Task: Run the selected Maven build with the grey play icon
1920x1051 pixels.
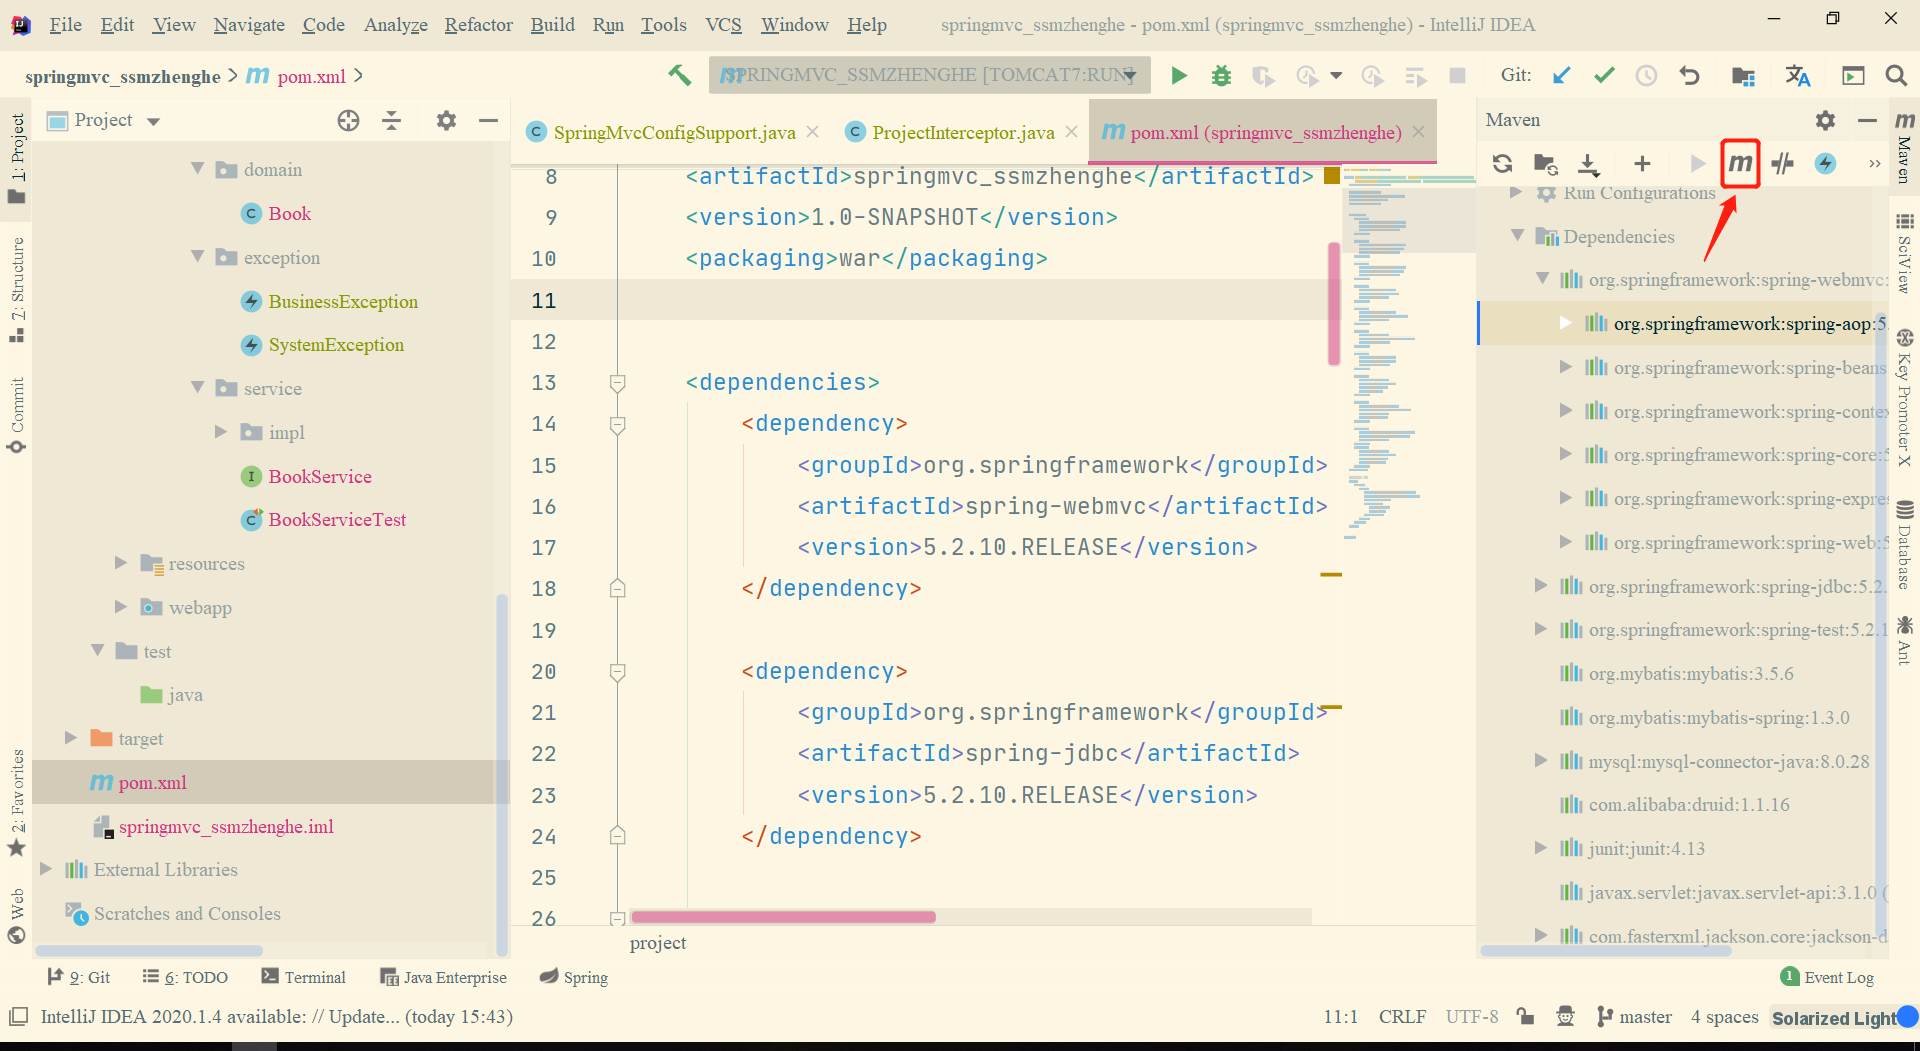Action: point(1697,163)
